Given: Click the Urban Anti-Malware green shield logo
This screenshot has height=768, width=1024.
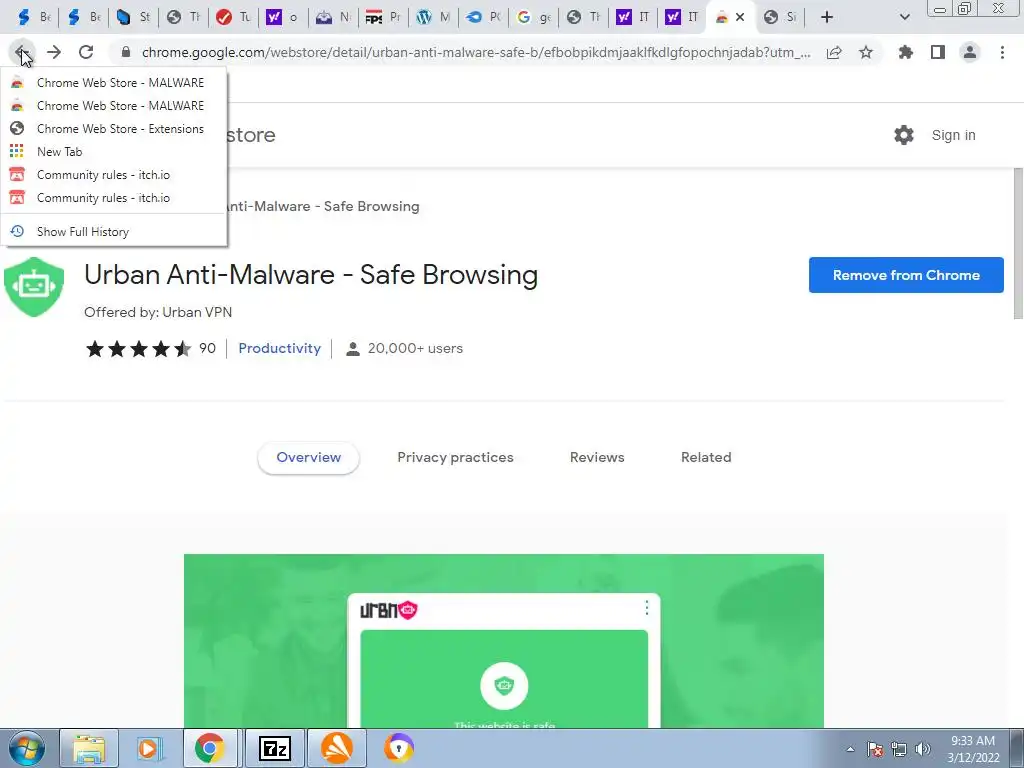Looking at the screenshot, I should [34, 287].
